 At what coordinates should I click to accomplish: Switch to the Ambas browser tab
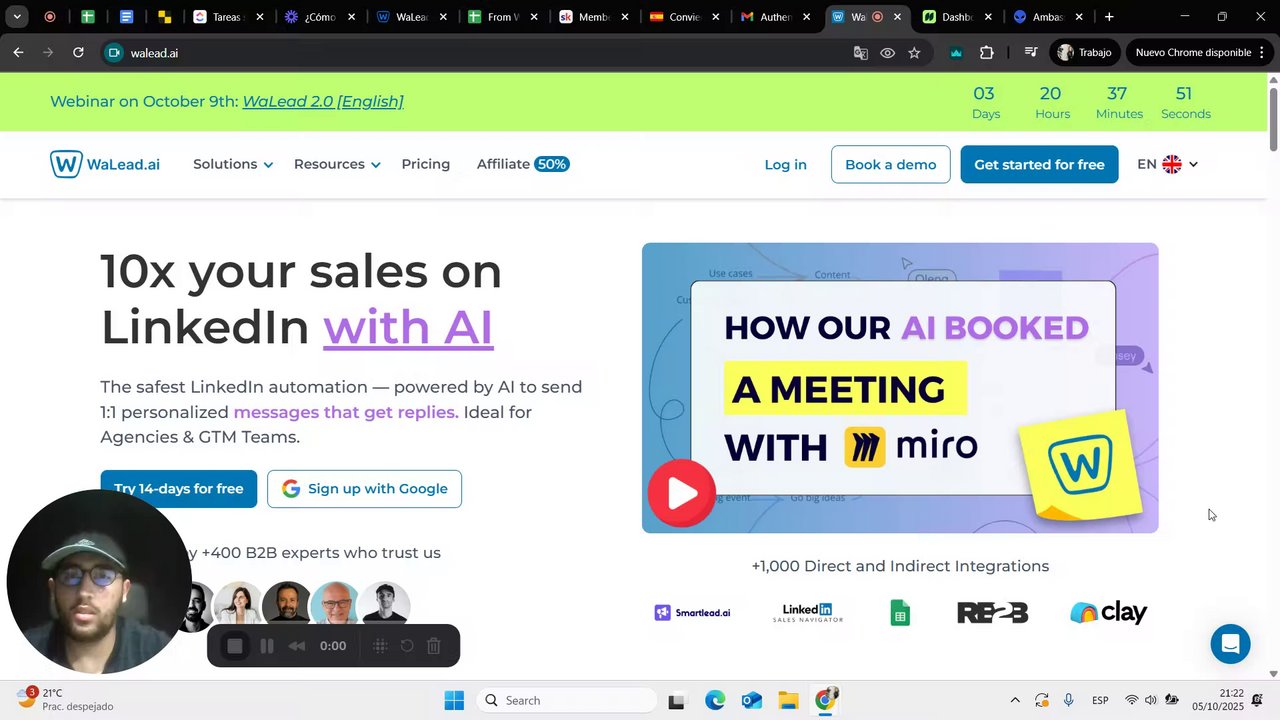tap(1047, 17)
